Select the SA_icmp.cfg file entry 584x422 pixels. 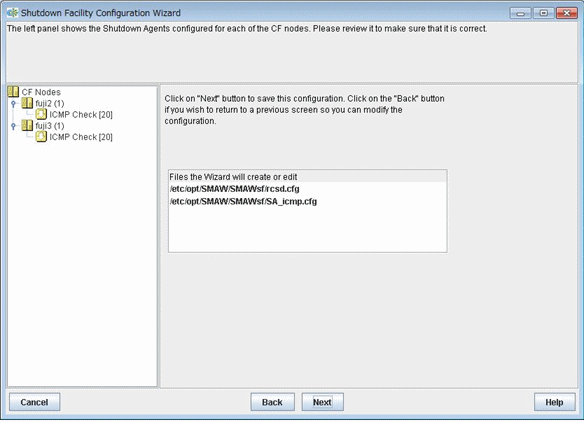click(243, 202)
